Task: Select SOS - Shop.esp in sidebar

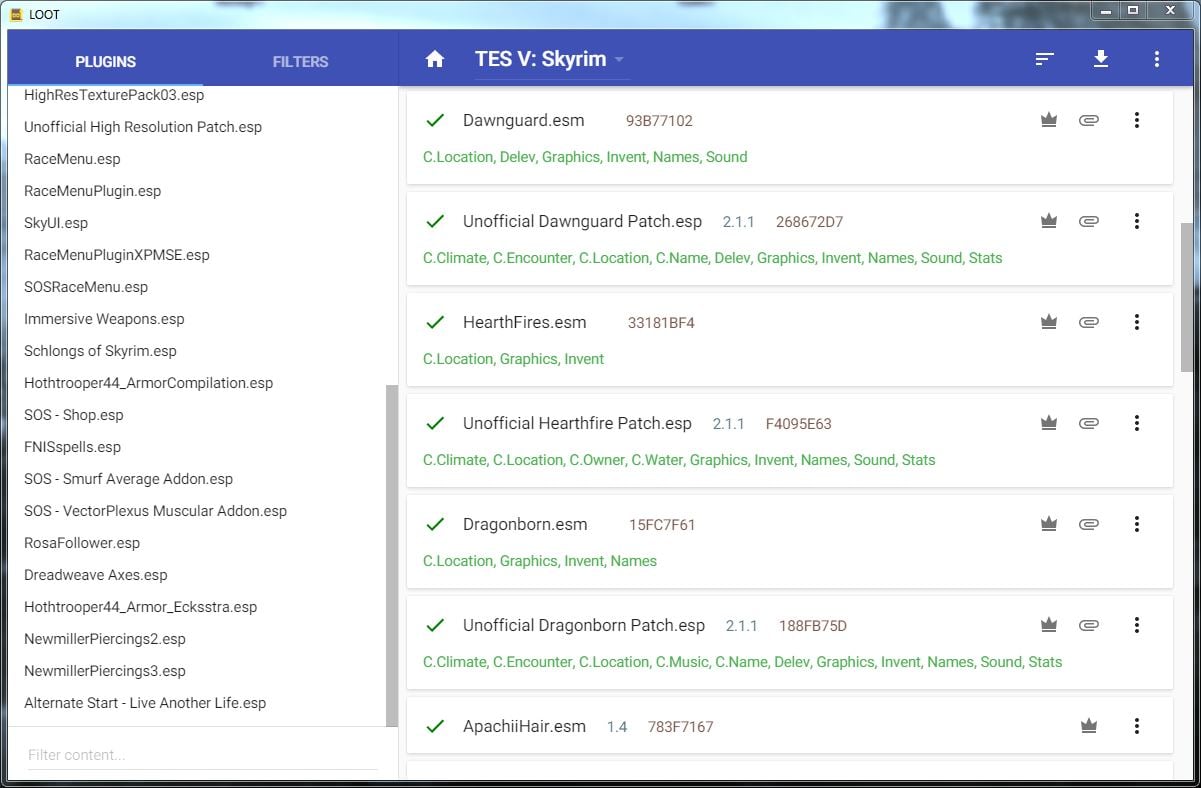Action: point(74,415)
